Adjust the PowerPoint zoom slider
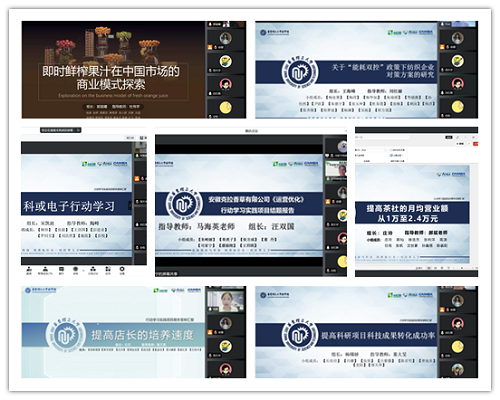The image size is (500, 400). click(x=463, y=268)
